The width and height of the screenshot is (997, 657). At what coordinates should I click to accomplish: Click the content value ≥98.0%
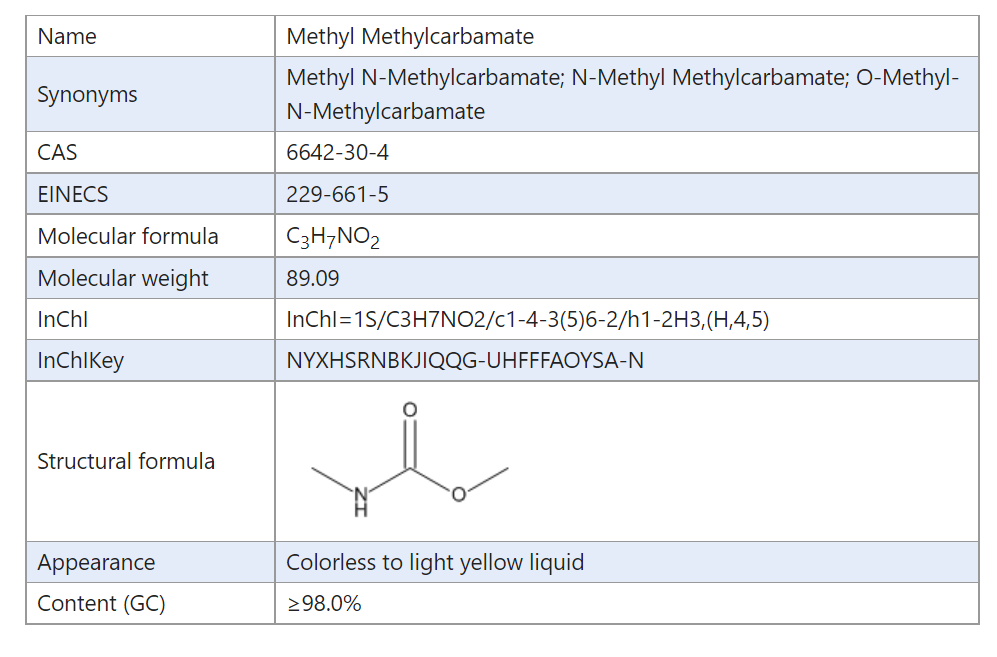(x=324, y=603)
